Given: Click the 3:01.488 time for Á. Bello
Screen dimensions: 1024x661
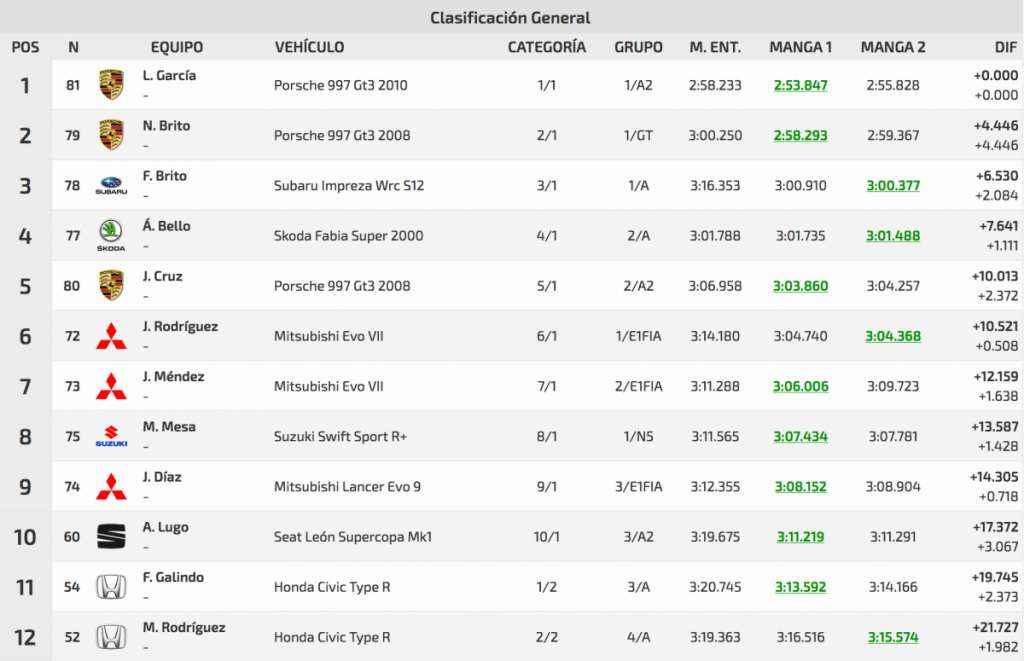Looking at the screenshot, I should tap(892, 236).
